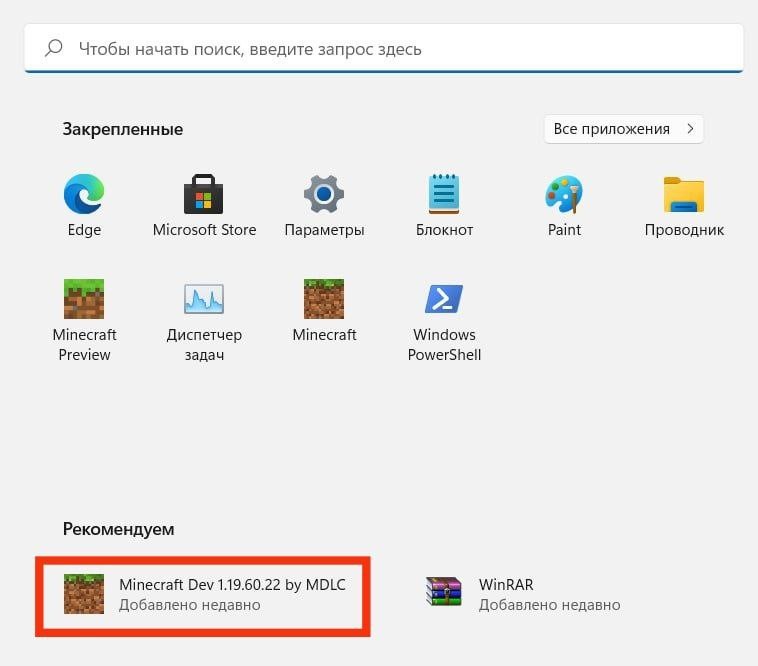Click the 'Рекомендуем' section heading
Image resolution: width=758 pixels, height=666 pixels.
118,528
